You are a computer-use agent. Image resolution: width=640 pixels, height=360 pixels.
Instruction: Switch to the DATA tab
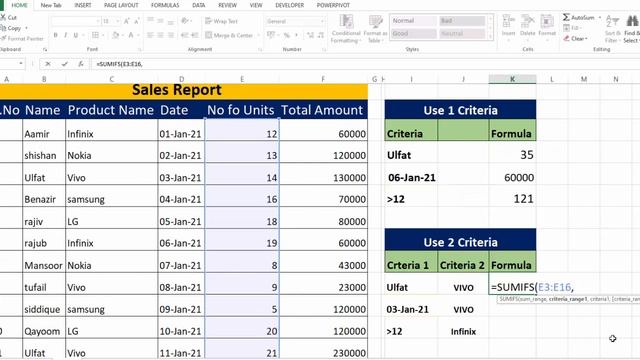(x=199, y=5)
